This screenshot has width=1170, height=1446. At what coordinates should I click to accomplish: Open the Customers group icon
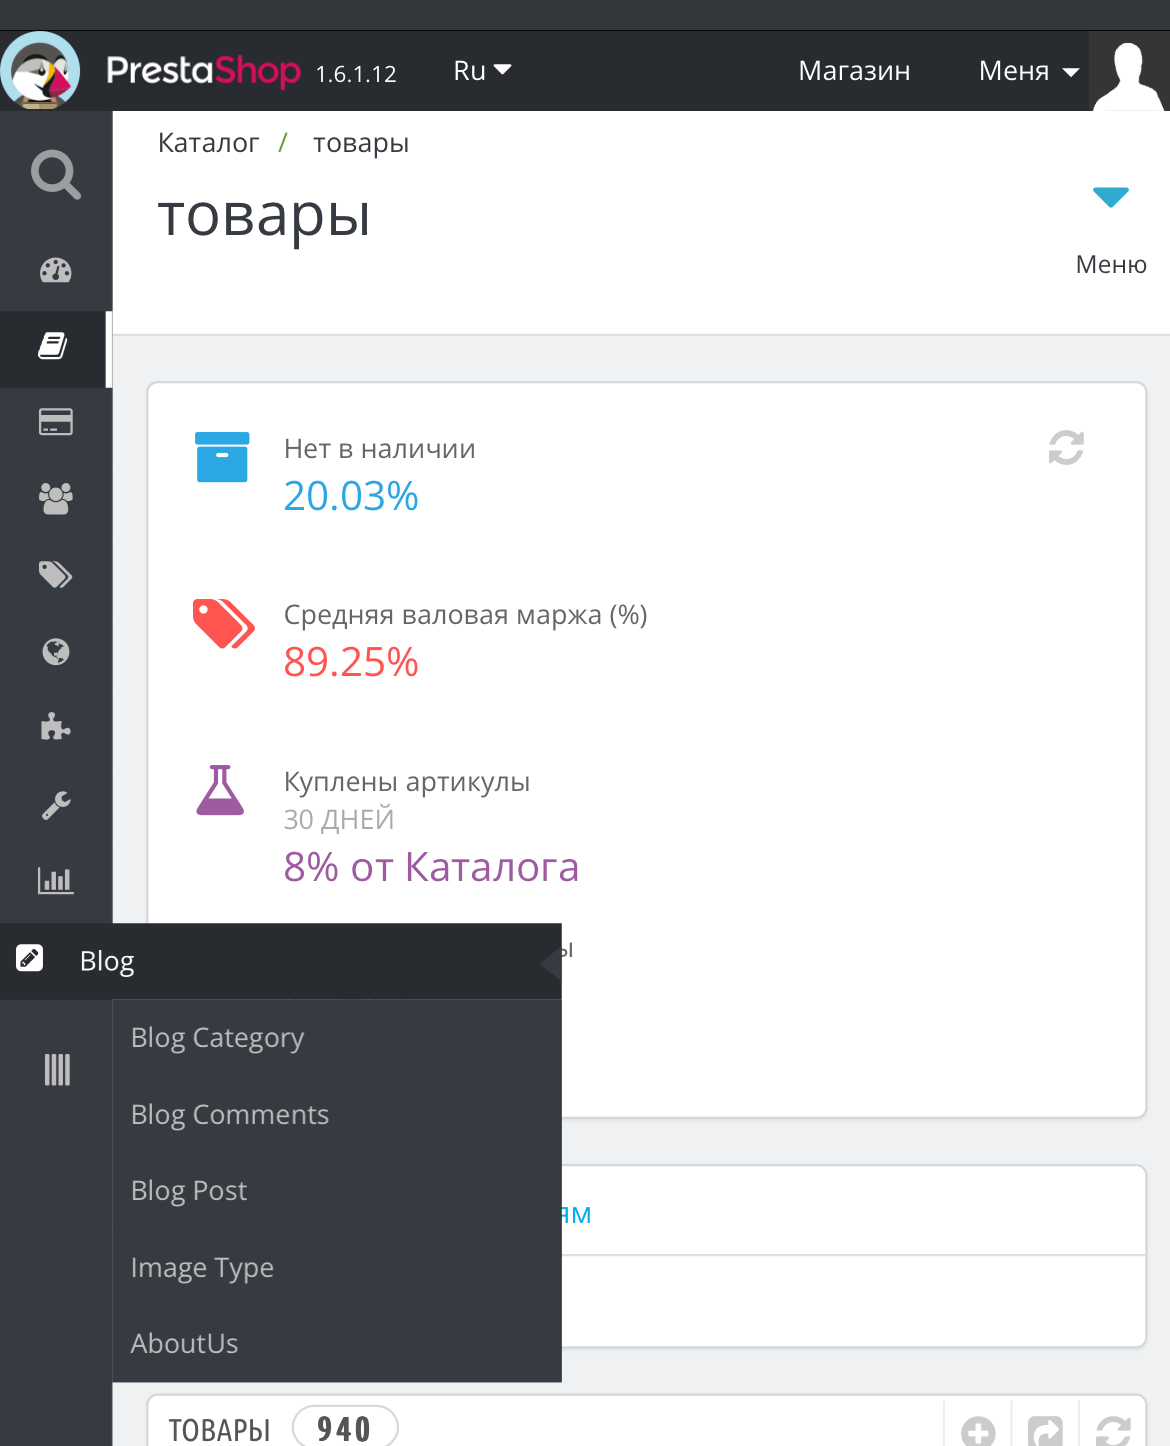[x=56, y=498]
